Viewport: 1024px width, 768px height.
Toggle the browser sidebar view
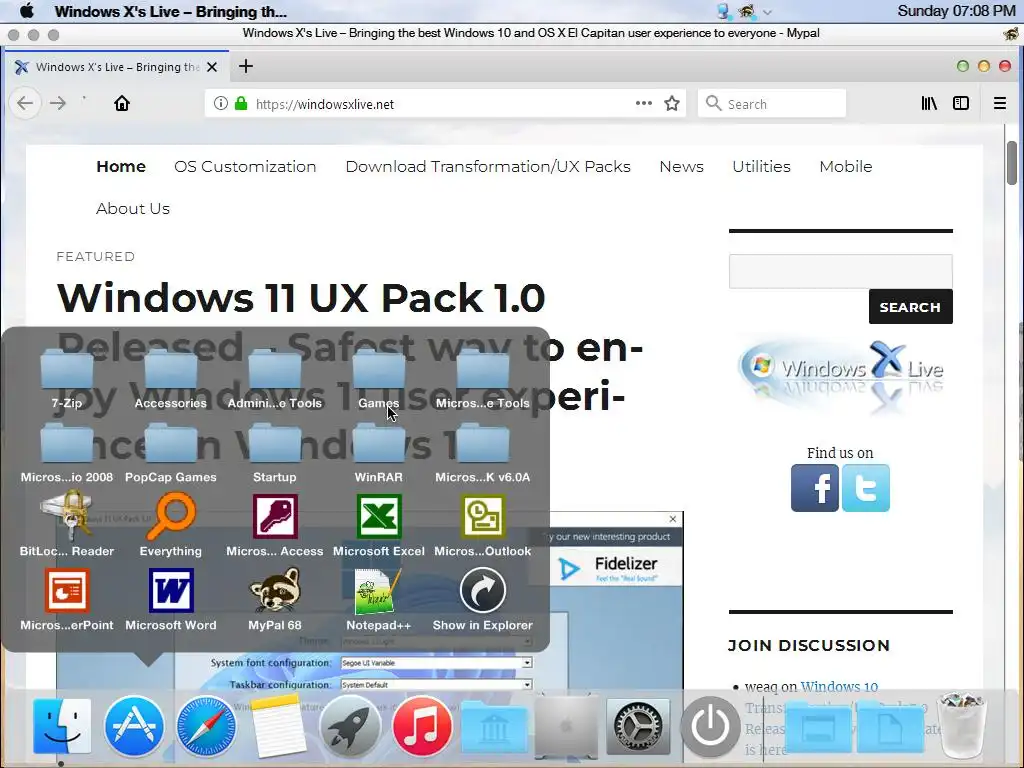click(961, 103)
